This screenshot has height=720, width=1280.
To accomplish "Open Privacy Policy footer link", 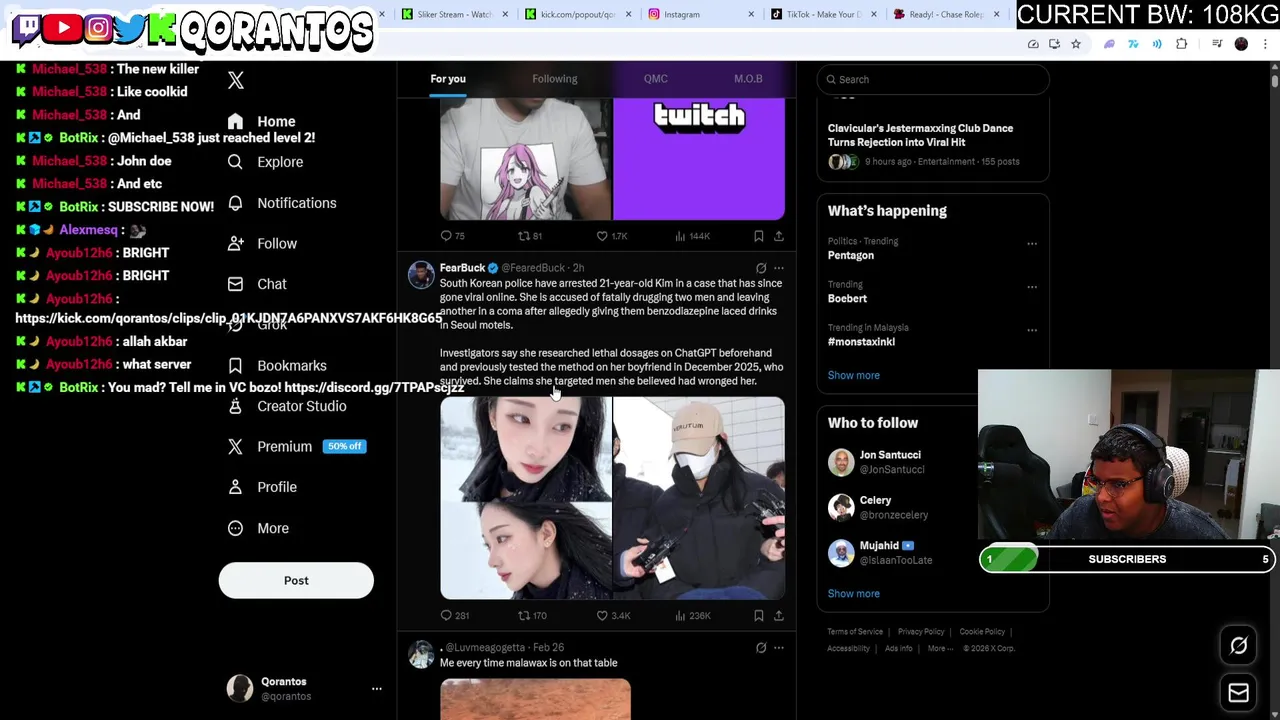I will click(x=921, y=632).
